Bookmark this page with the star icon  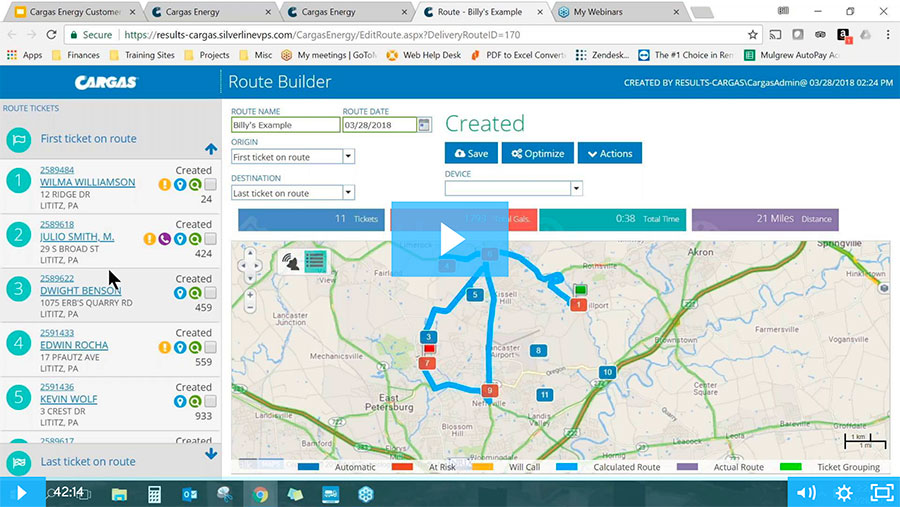pos(752,34)
